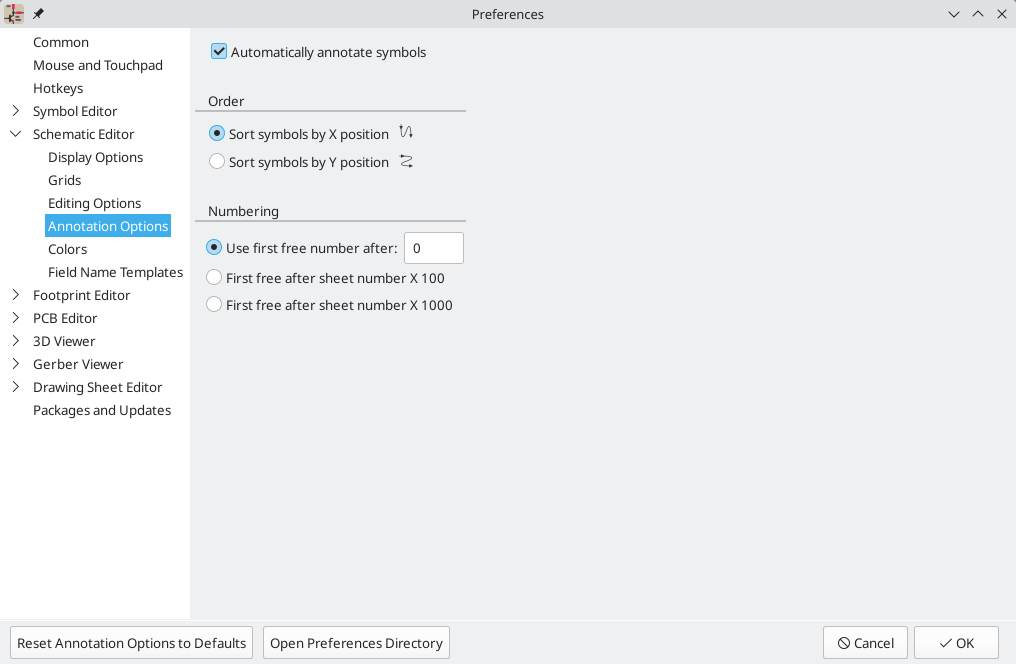
Task: Confirm with the OK button
Action: 956,643
